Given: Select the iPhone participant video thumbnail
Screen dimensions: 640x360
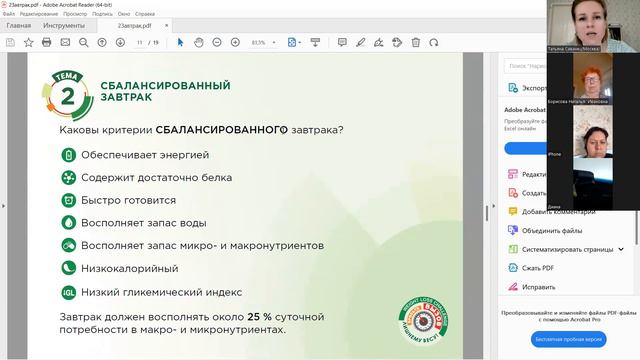Looking at the screenshot, I should (x=593, y=131).
